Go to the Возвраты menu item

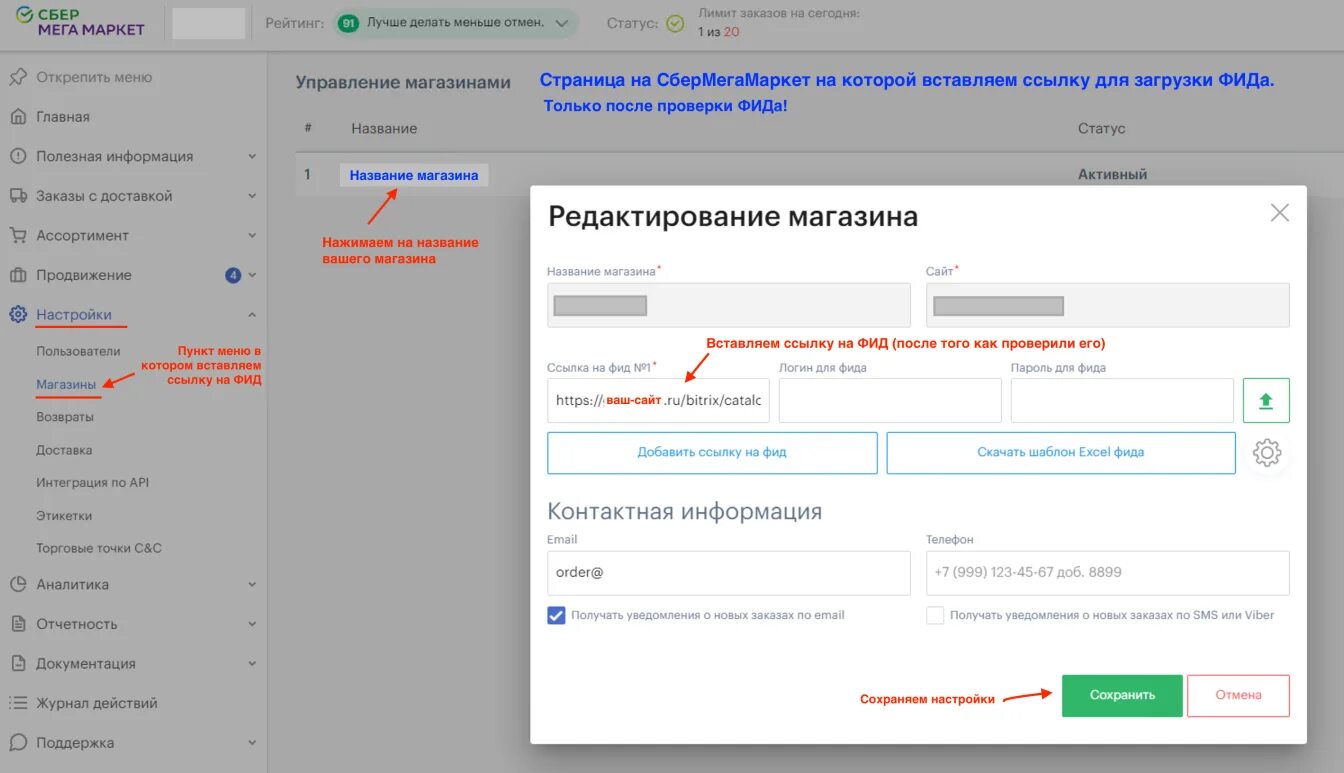pyautogui.click(x=65, y=417)
